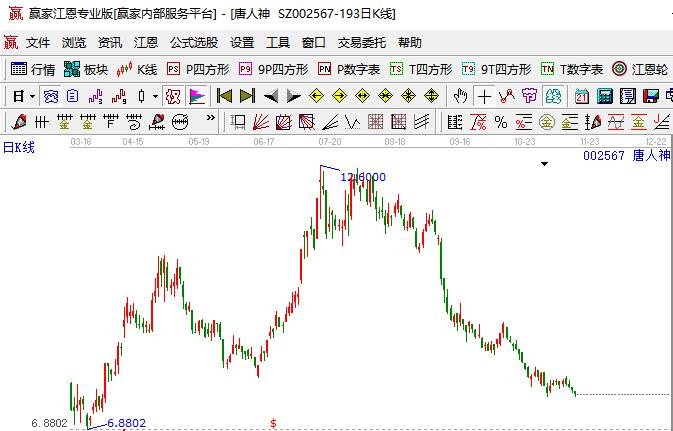This screenshot has width=673, height=431.
Task: Toggle the pink flag indicator icon
Action: [x=197, y=96]
